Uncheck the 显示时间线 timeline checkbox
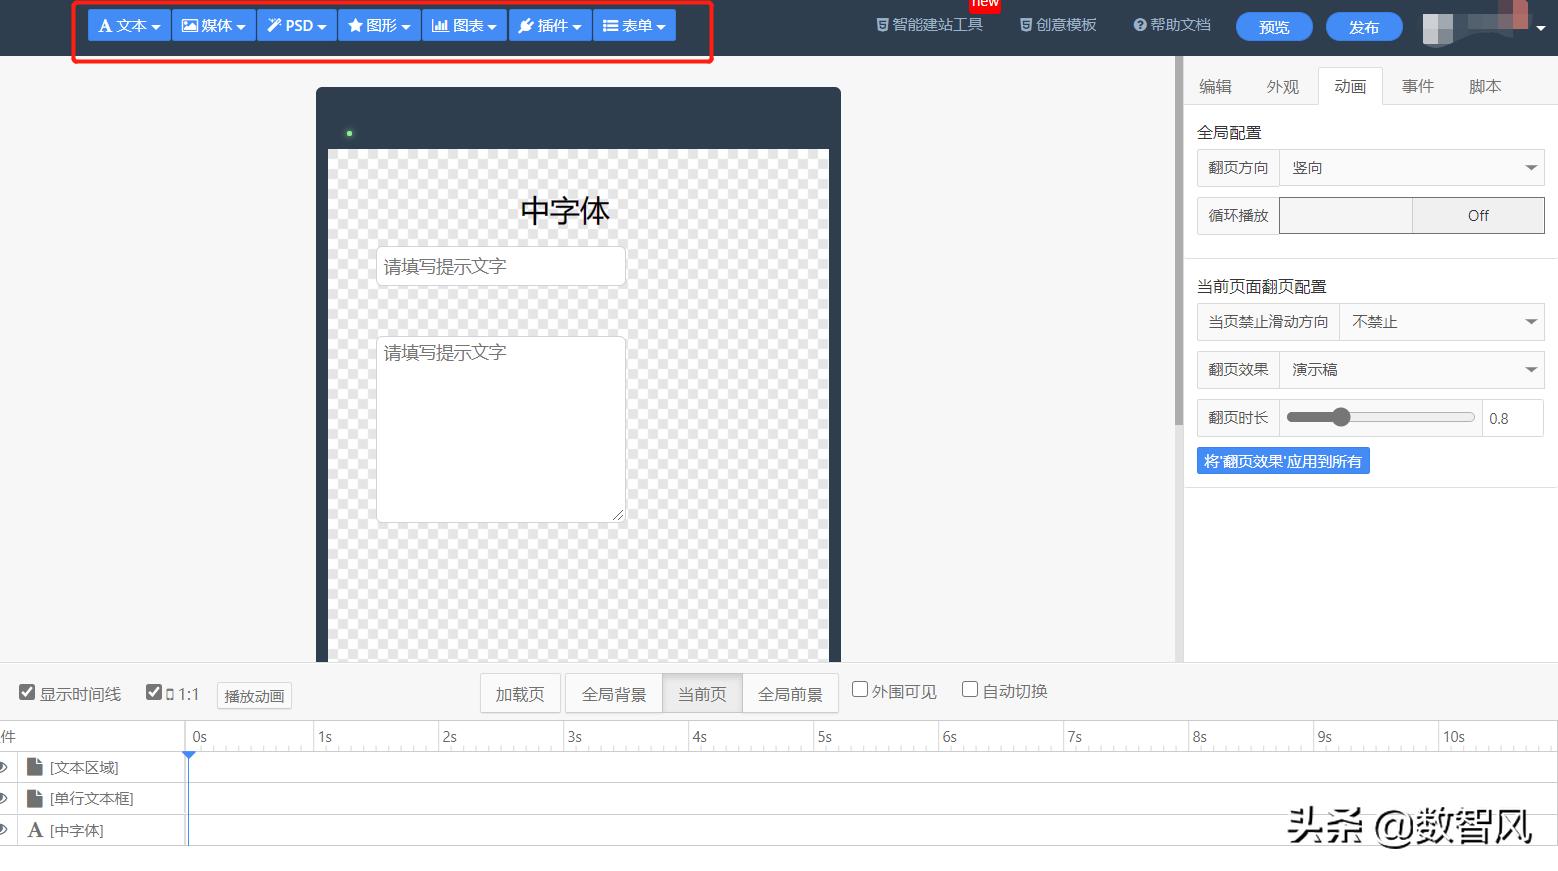1558x871 pixels. (x=27, y=691)
